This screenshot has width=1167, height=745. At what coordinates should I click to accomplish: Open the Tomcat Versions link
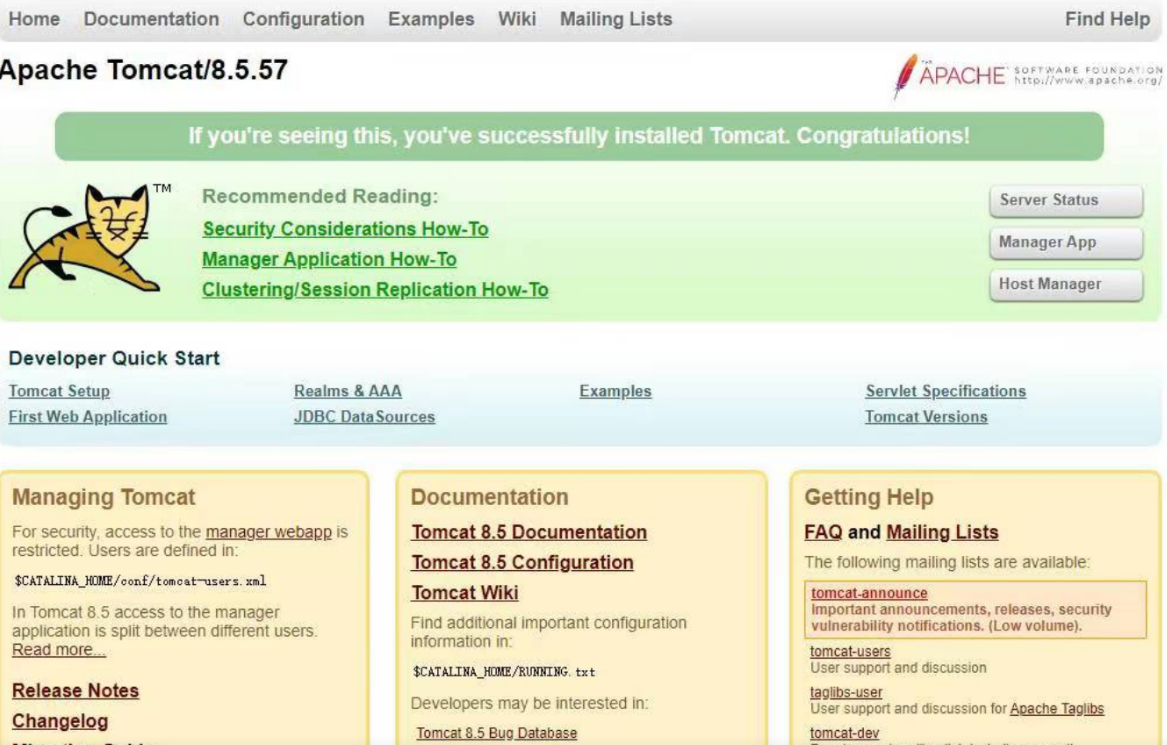pyautogui.click(x=926, y=417)
